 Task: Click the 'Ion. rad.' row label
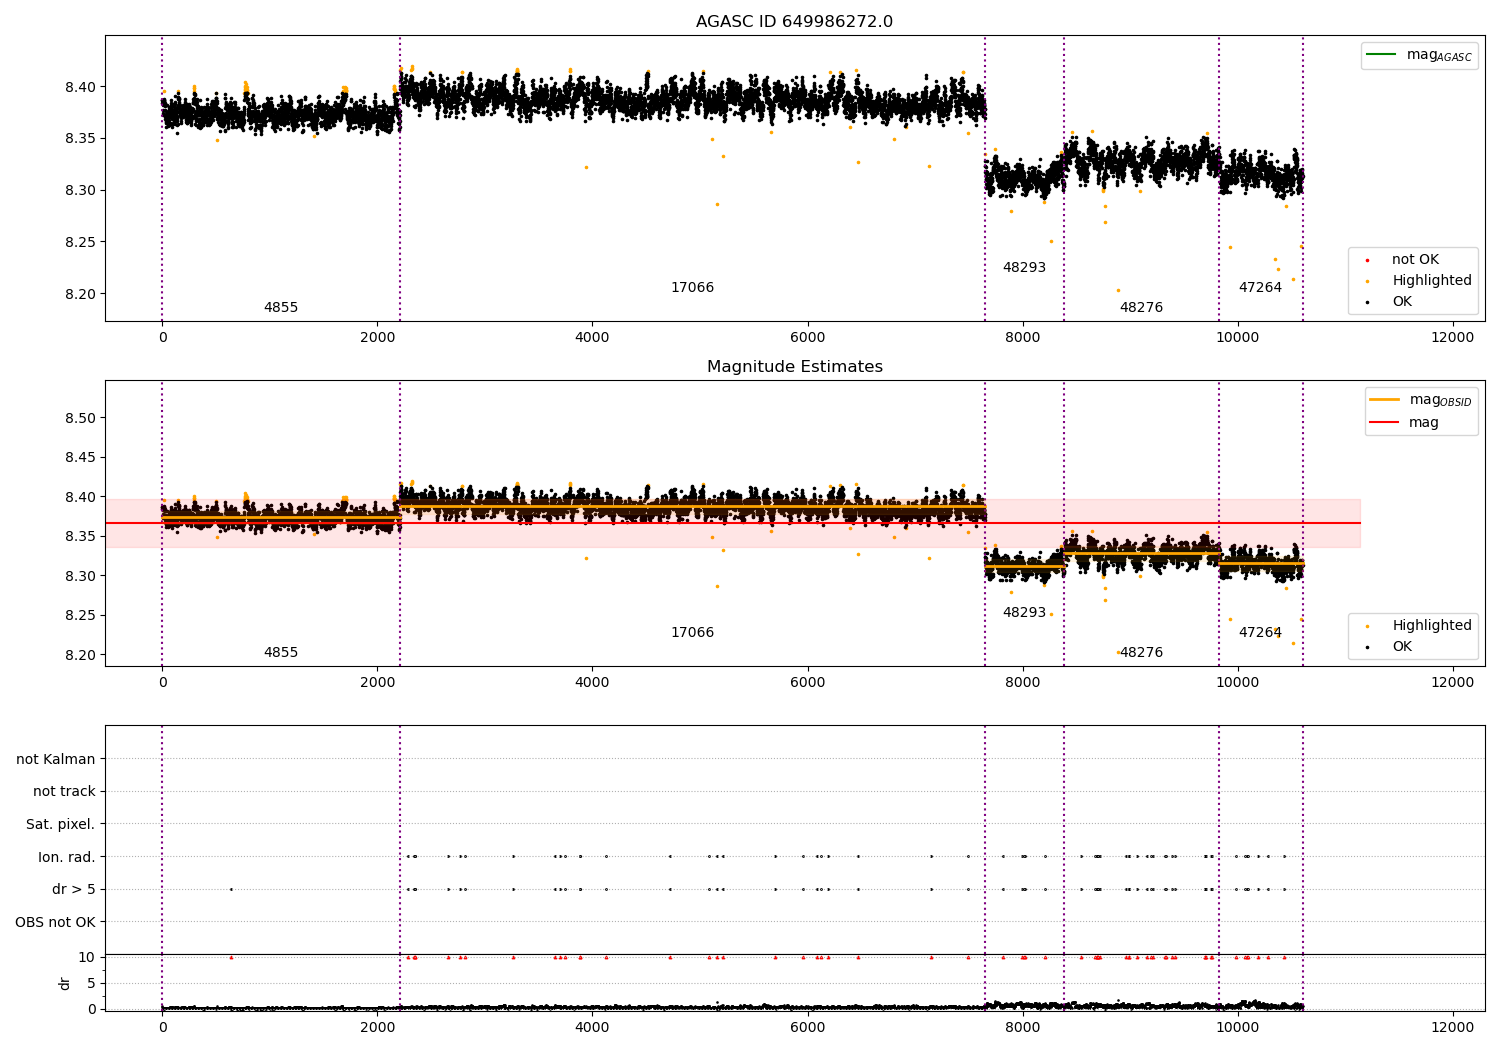(67, 857)
